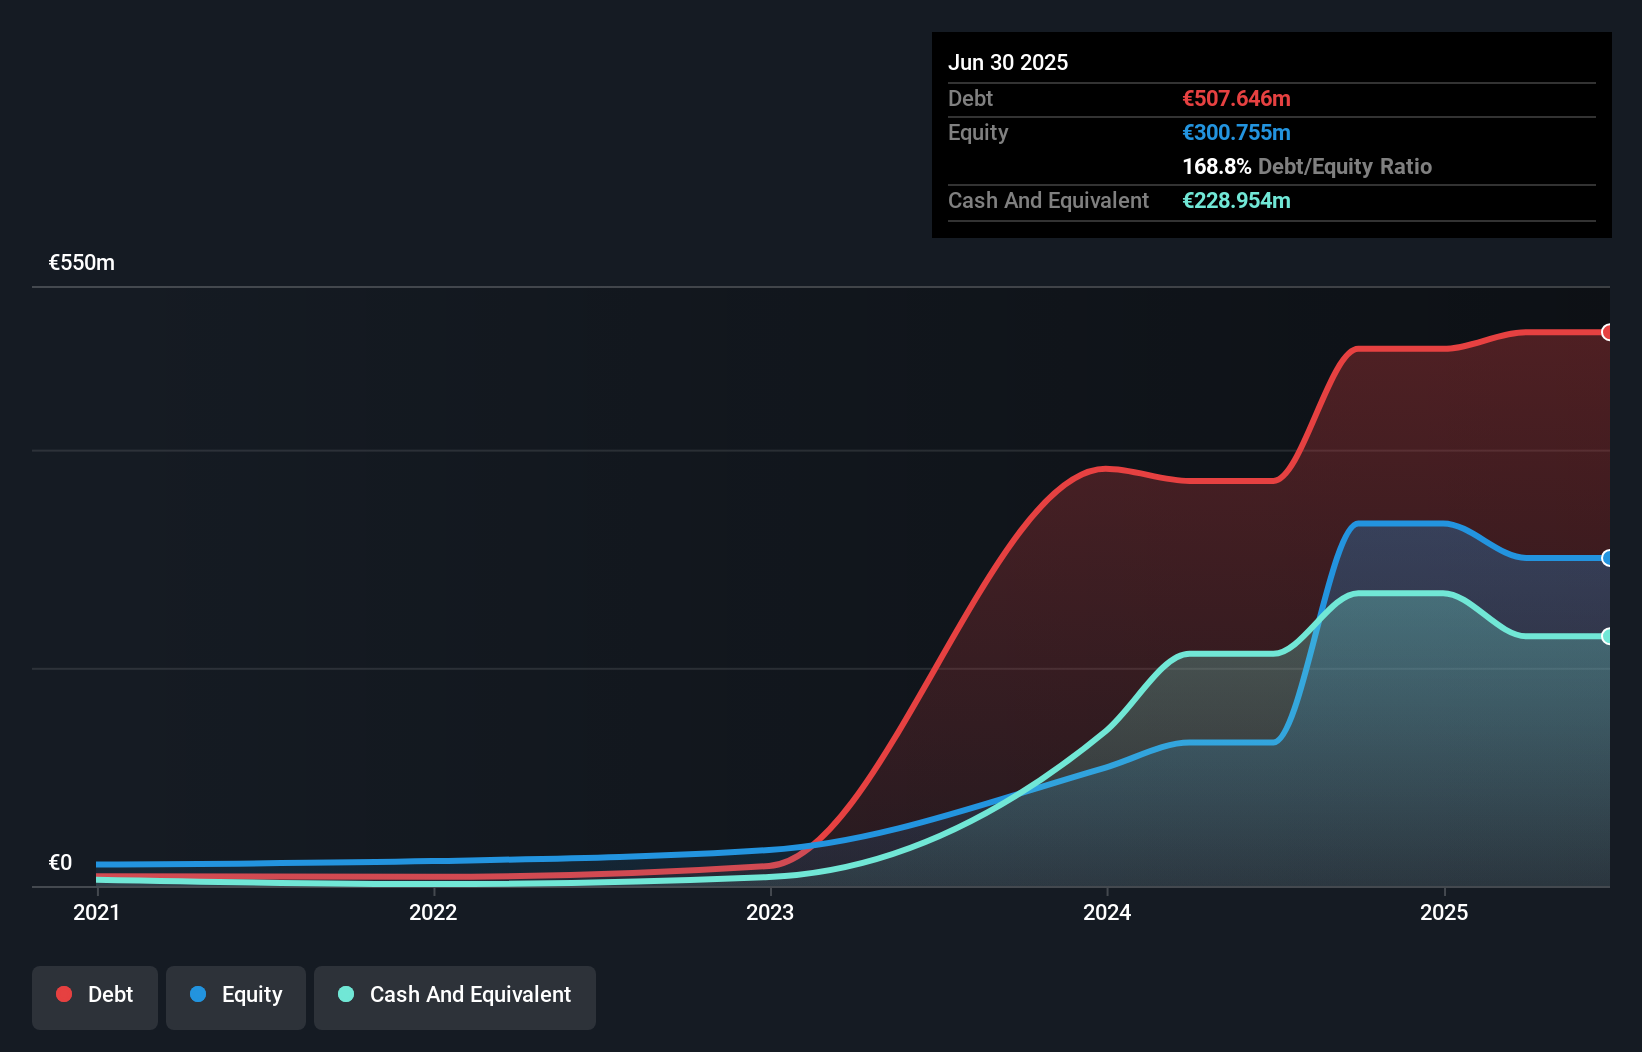Select the Equity endpoint marker on the chart

point(1608,558)
